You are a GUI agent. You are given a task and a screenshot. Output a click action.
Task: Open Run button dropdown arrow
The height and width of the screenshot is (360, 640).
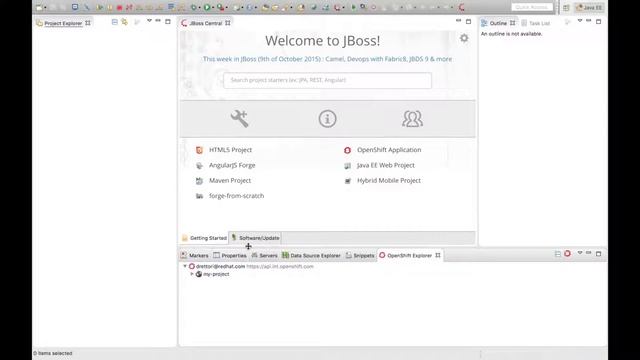tap(213, 7)
